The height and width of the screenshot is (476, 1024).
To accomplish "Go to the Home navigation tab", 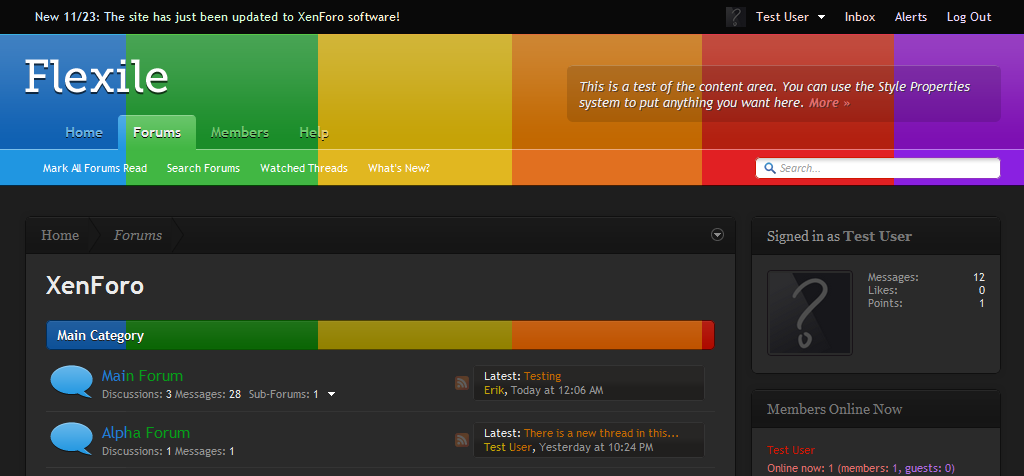I will [x=84, y=132].
